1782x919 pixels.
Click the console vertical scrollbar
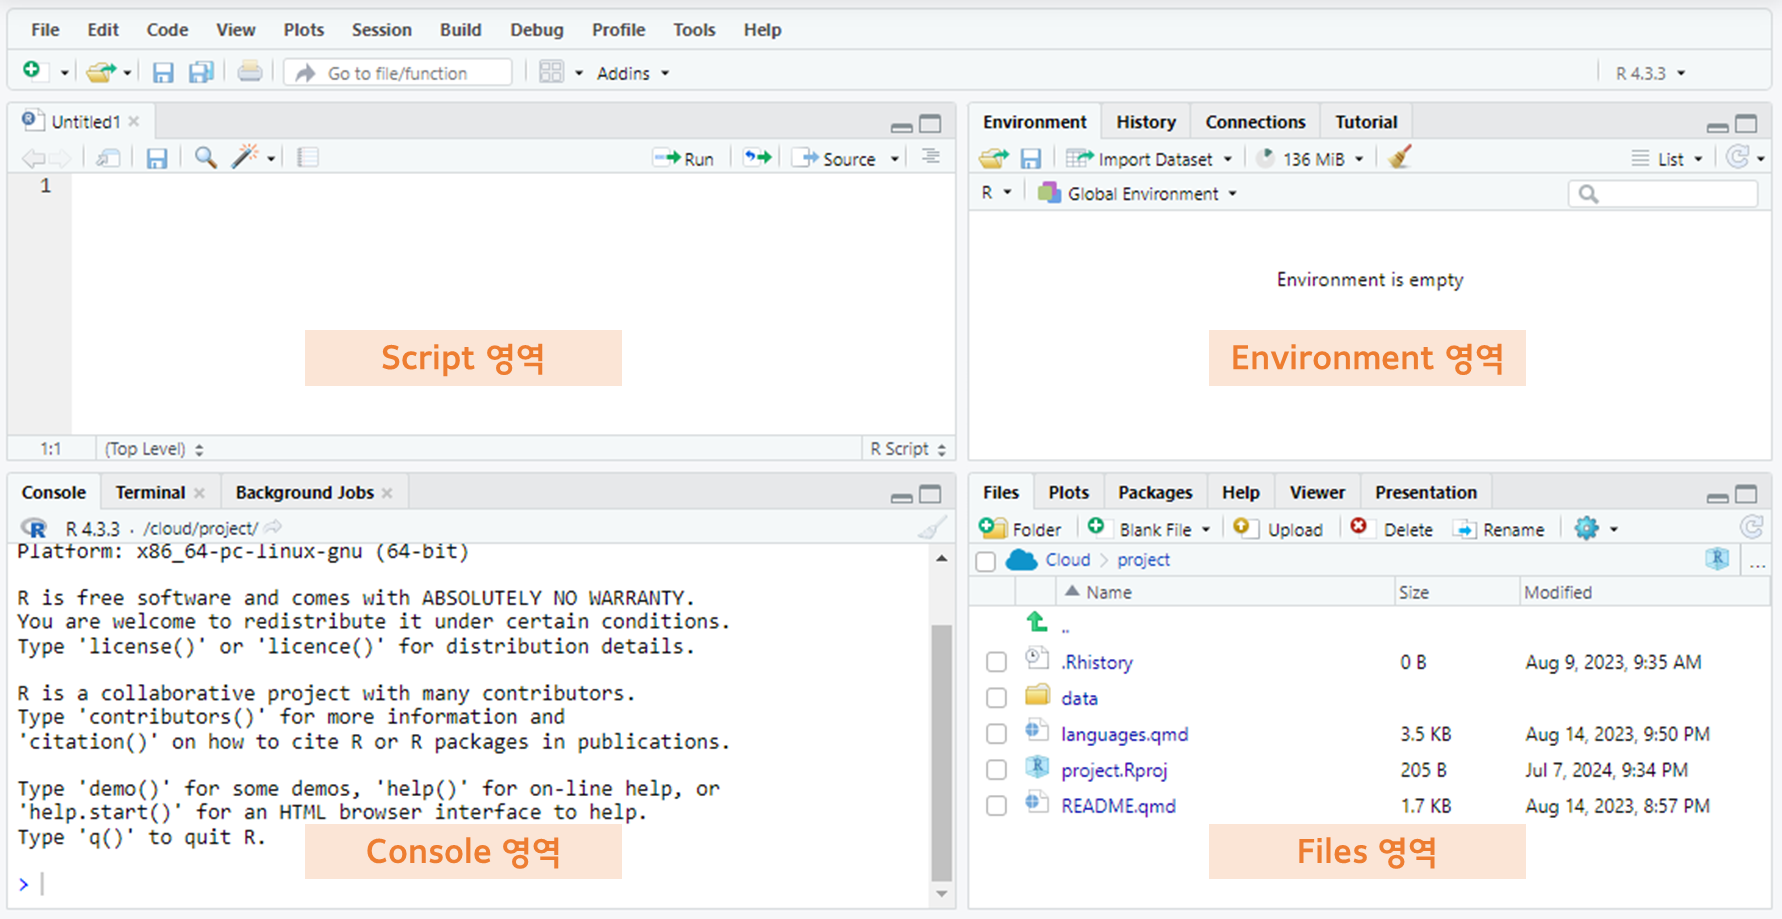point(941,752)
